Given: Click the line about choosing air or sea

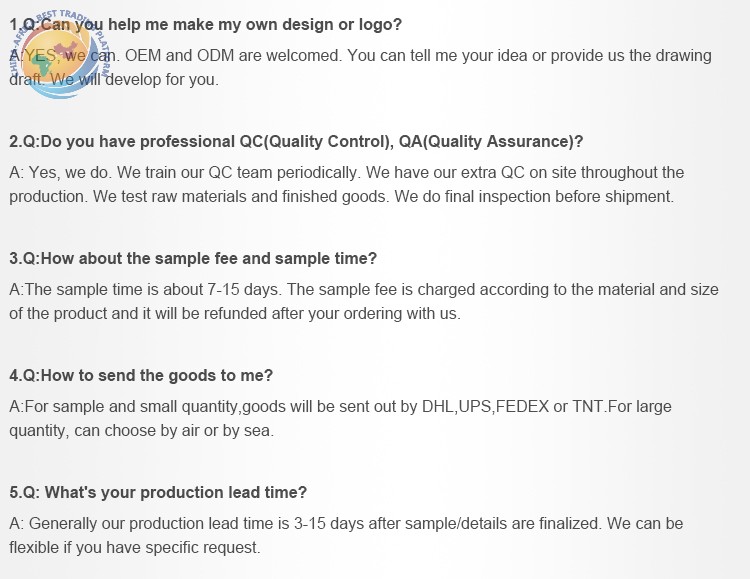Looking at the screenshot, I should pos(142,431).
